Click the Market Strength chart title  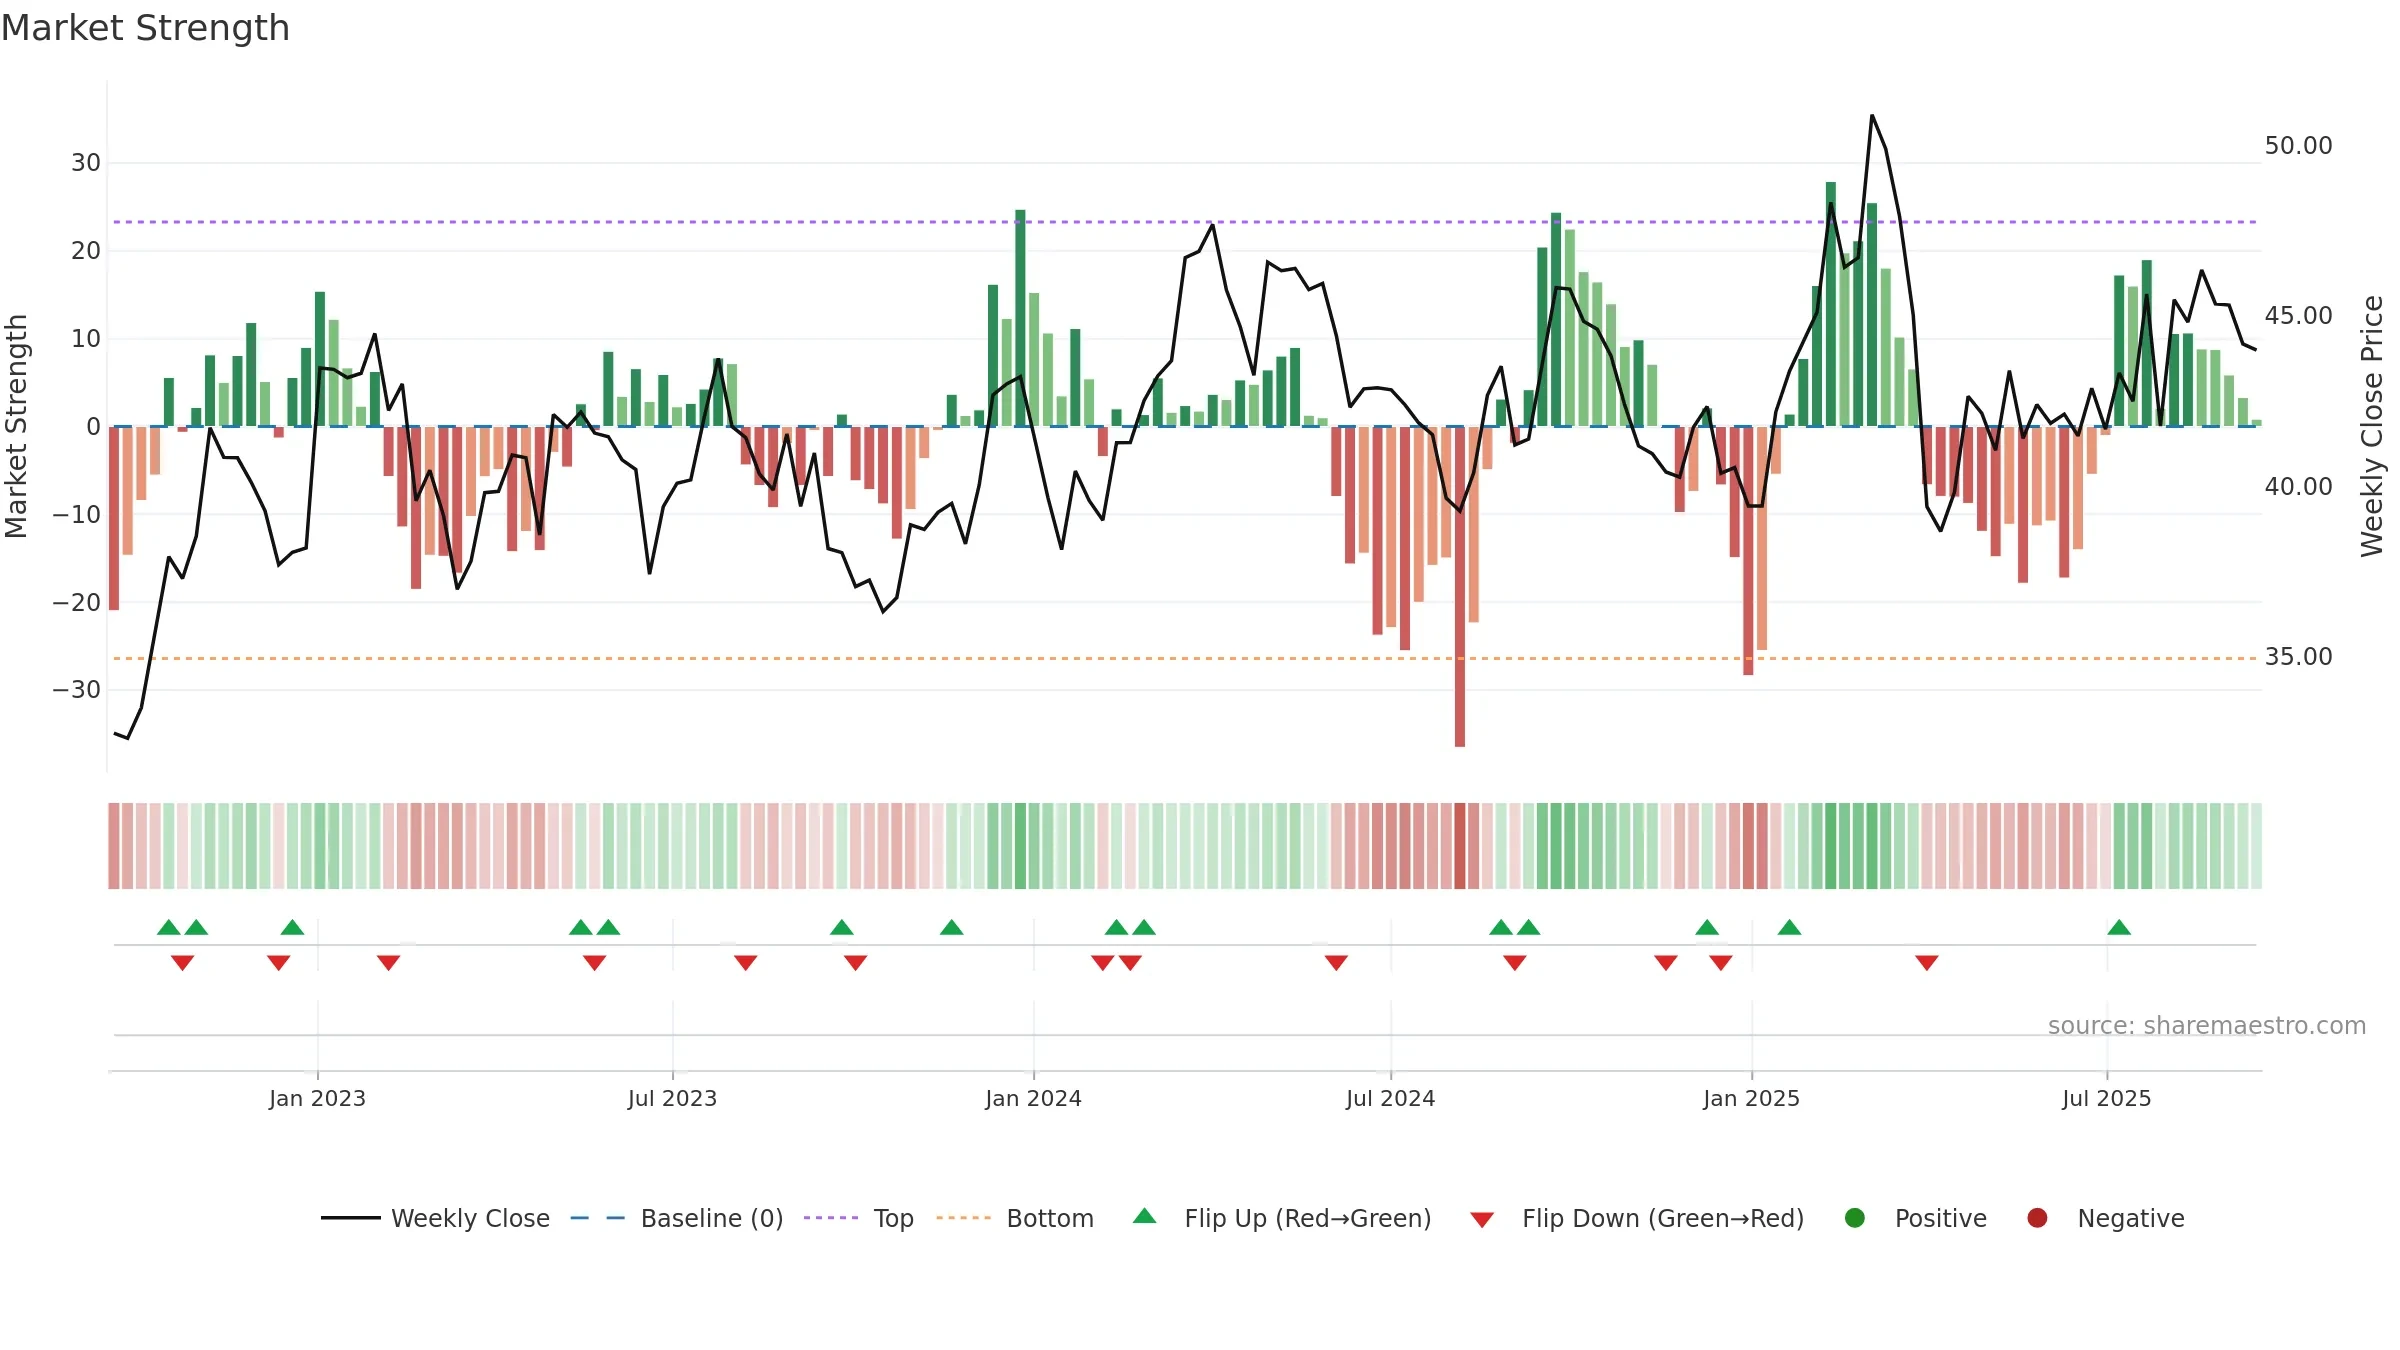point(145,28)
